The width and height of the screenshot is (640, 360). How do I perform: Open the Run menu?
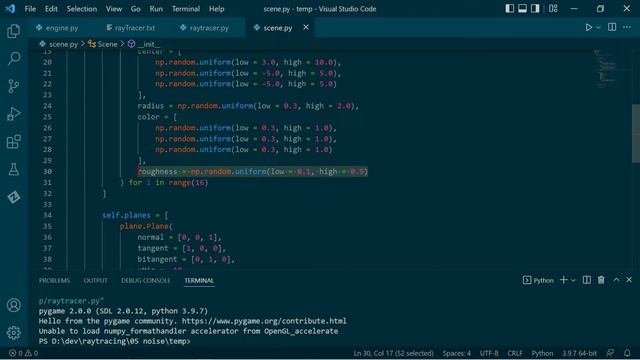click(x=156, y=9)
